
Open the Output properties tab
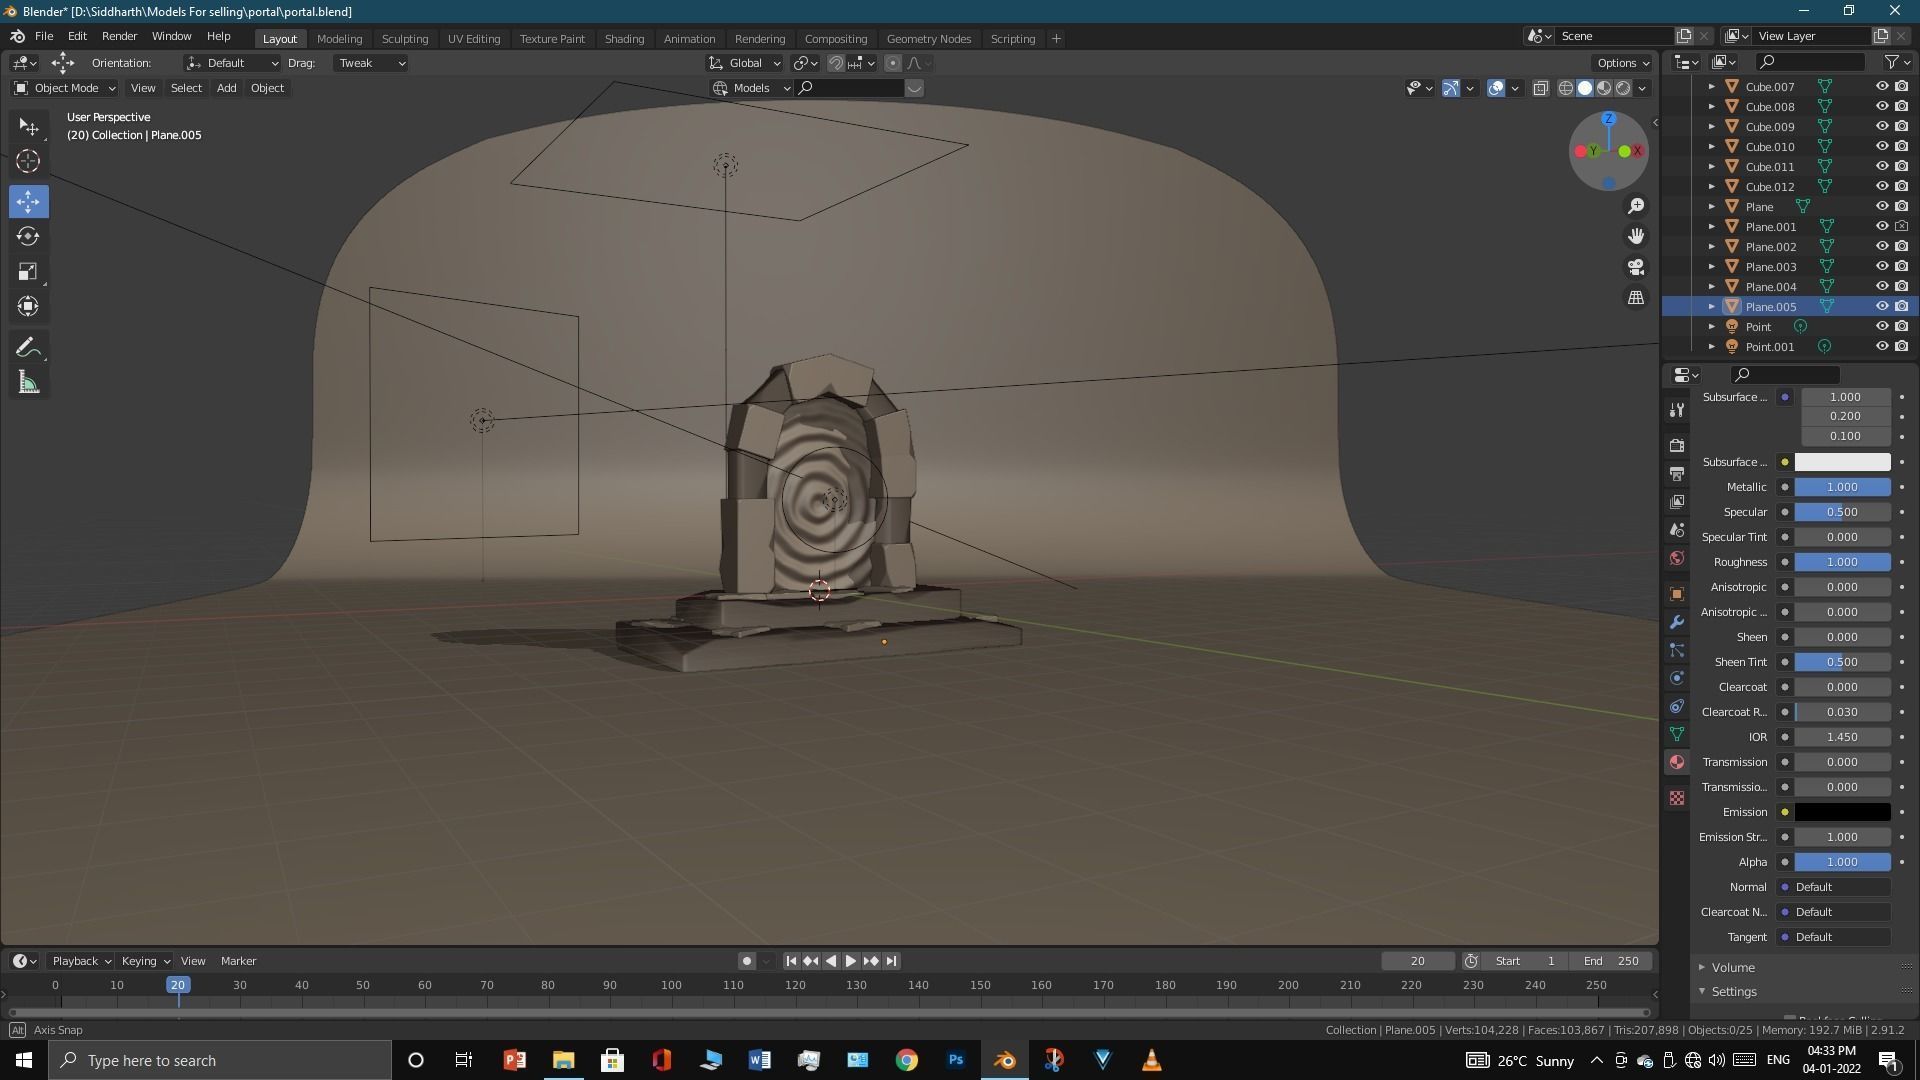tap(1677, 473)
